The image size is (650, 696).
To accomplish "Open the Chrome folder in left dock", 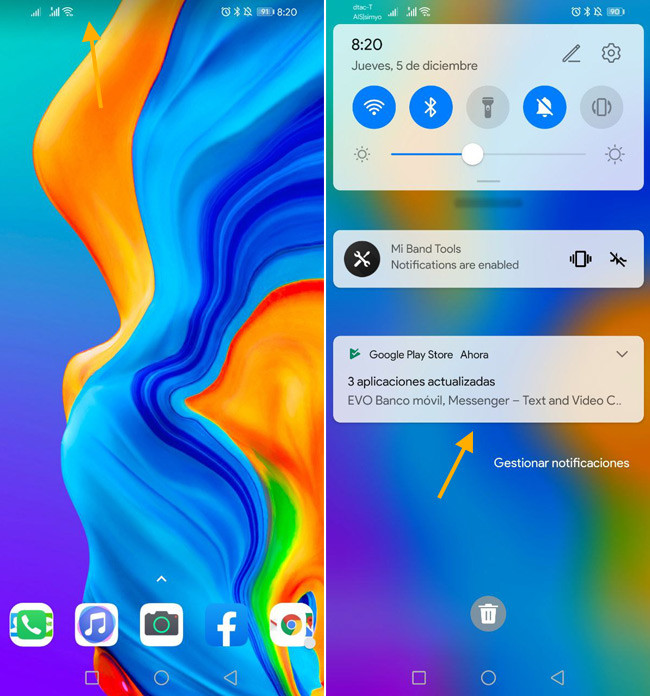I will (x=291, y=625).
